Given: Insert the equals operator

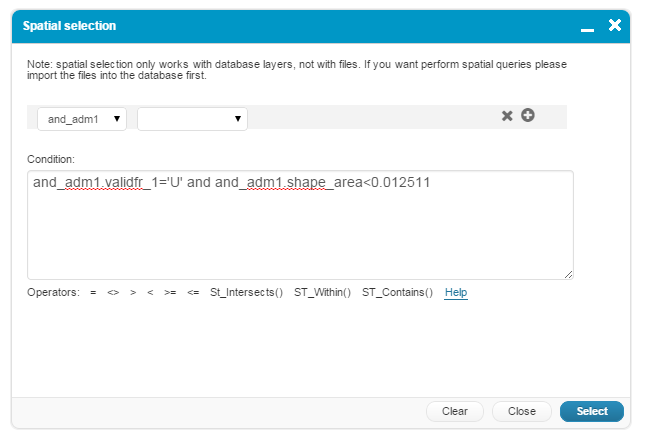Looking at the screenshot, I should coord(93,293).
